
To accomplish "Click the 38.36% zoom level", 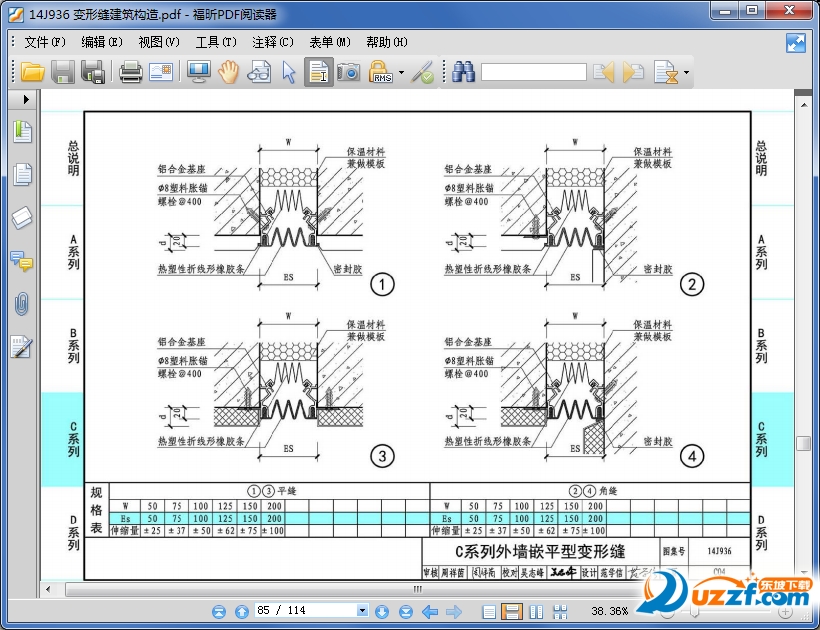I will 609,611.
